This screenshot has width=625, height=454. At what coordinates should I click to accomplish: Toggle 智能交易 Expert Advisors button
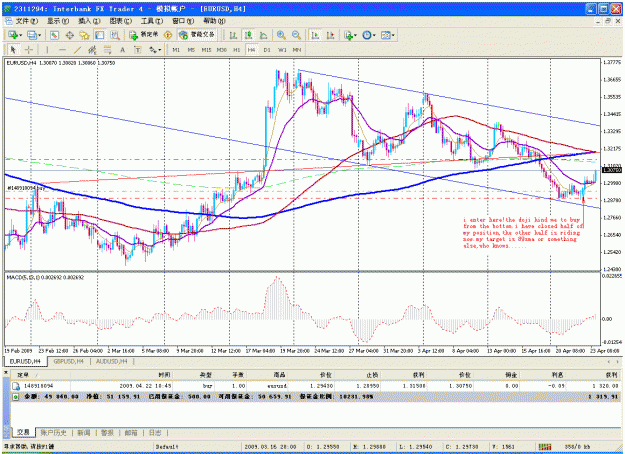pyautogui.click(x=197, y=35)
